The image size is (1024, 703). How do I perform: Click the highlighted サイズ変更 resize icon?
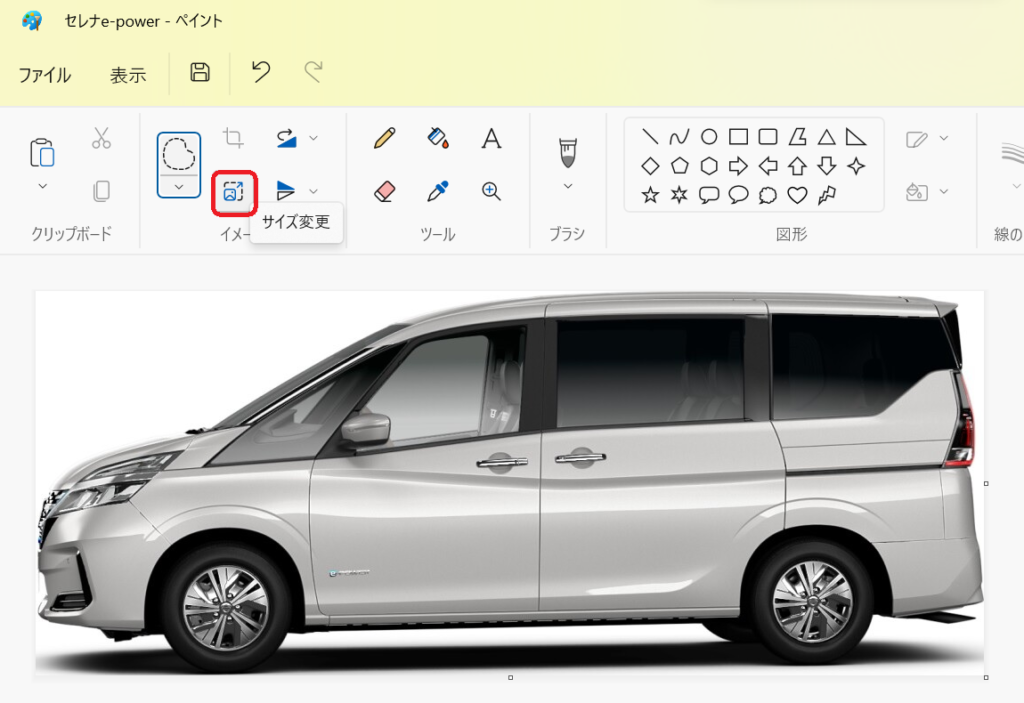point(234,191)
